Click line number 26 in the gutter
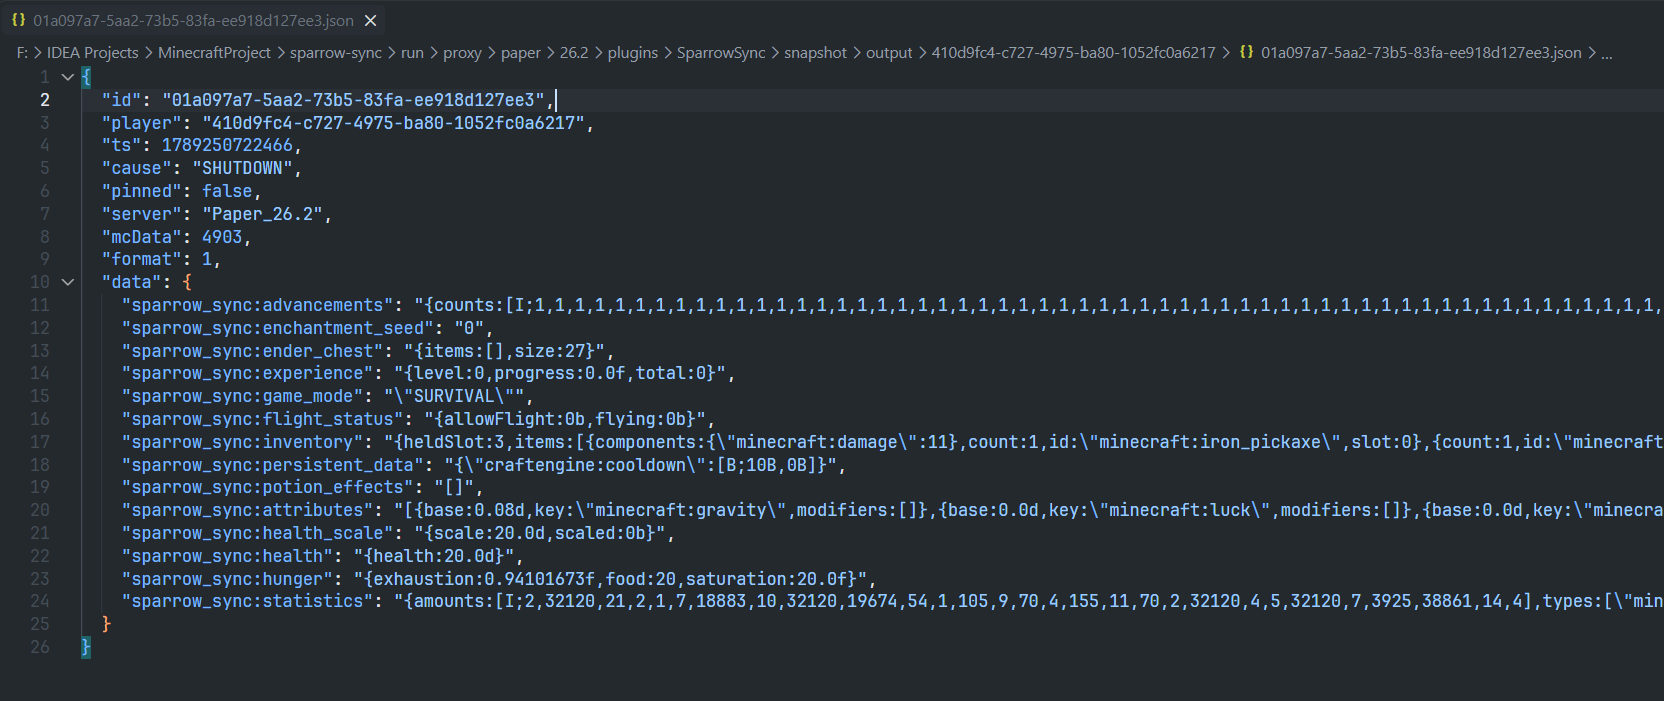Viewport: 1664px width, 701px height. [x=40, y=647]
